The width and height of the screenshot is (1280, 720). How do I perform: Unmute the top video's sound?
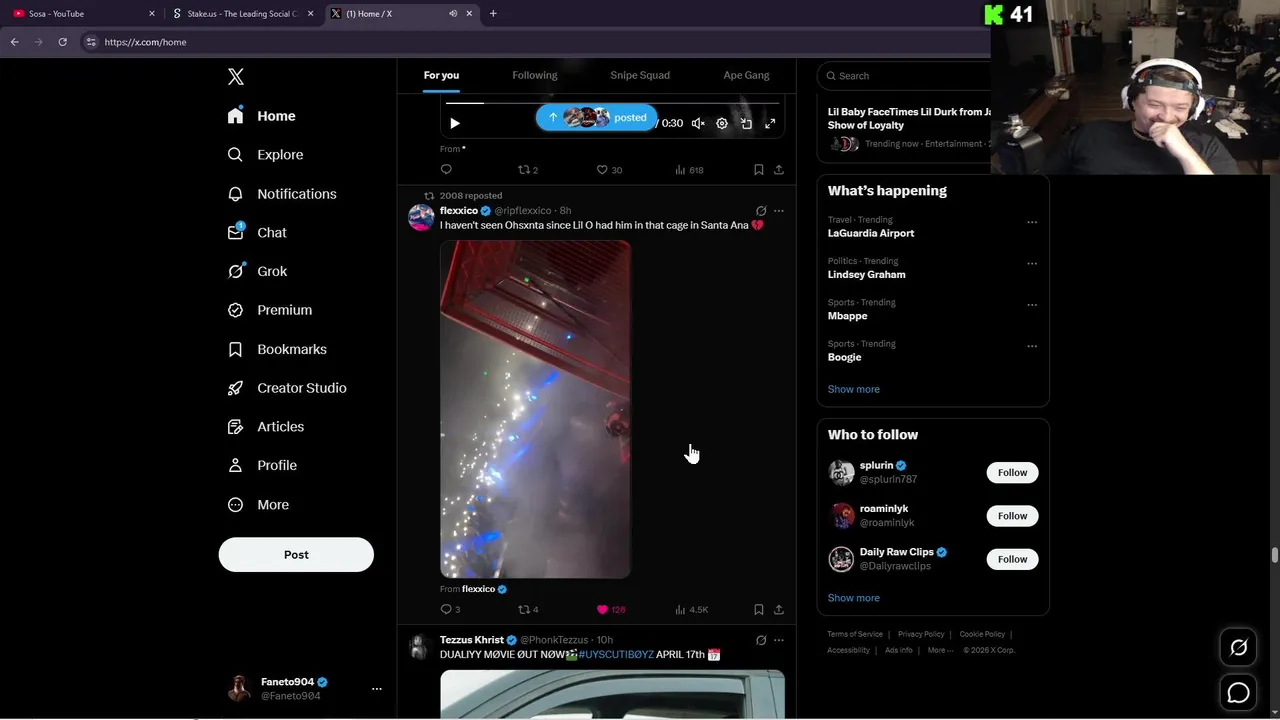pyautogui.click(x=698, y=123)
